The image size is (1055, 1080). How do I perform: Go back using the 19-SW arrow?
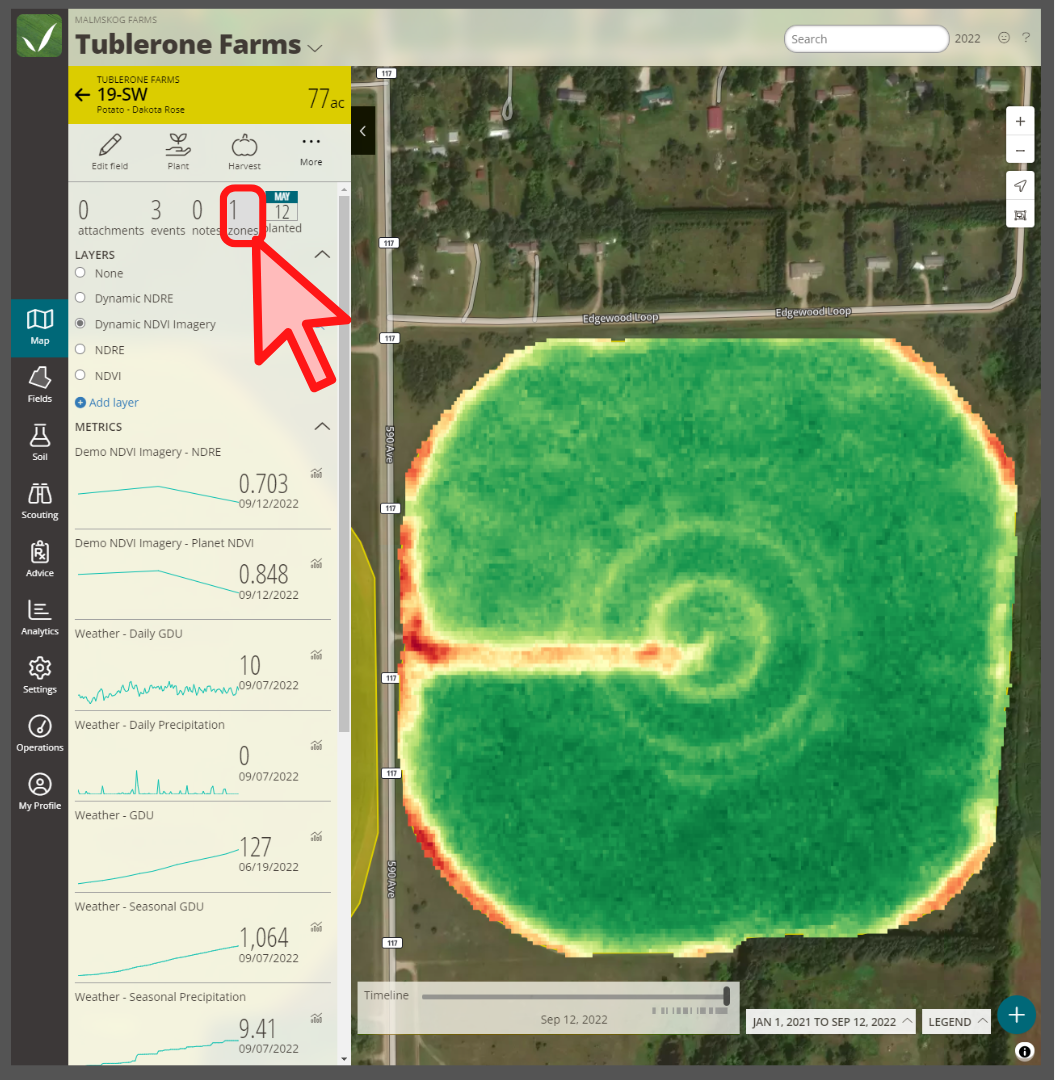click(83, 95)
